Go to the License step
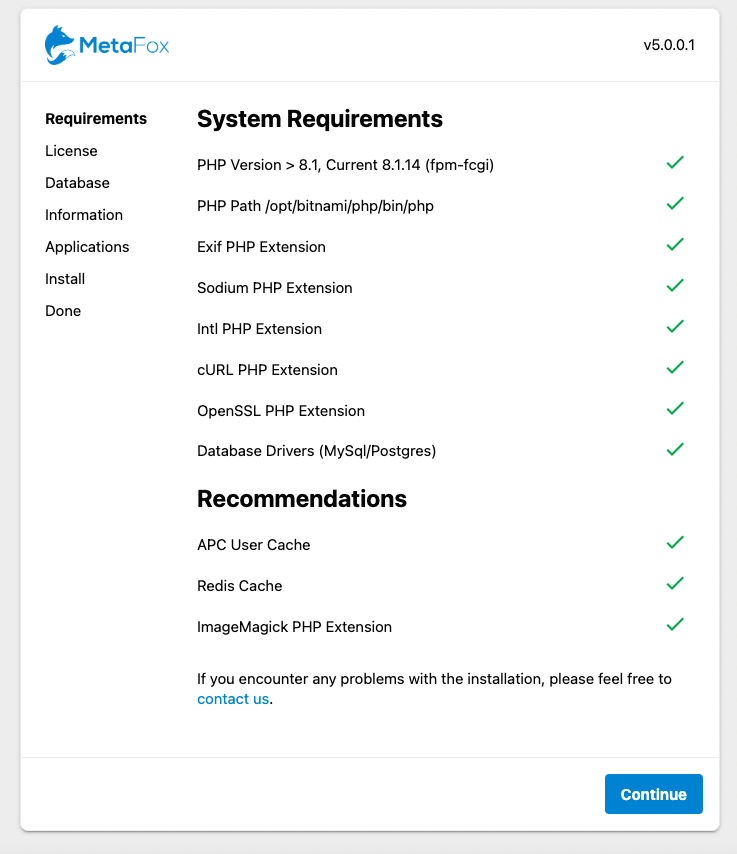The width and height of the screenshot is (737, 854). (71, 151)
